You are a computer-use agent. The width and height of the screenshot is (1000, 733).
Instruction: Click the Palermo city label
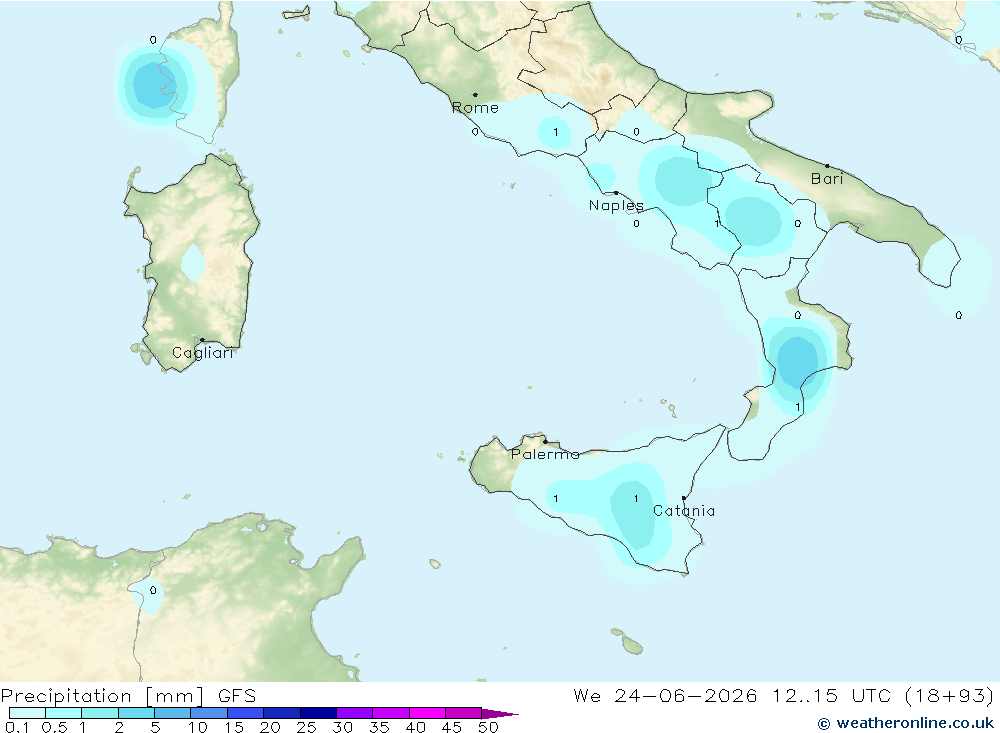[x=545, y=454]
